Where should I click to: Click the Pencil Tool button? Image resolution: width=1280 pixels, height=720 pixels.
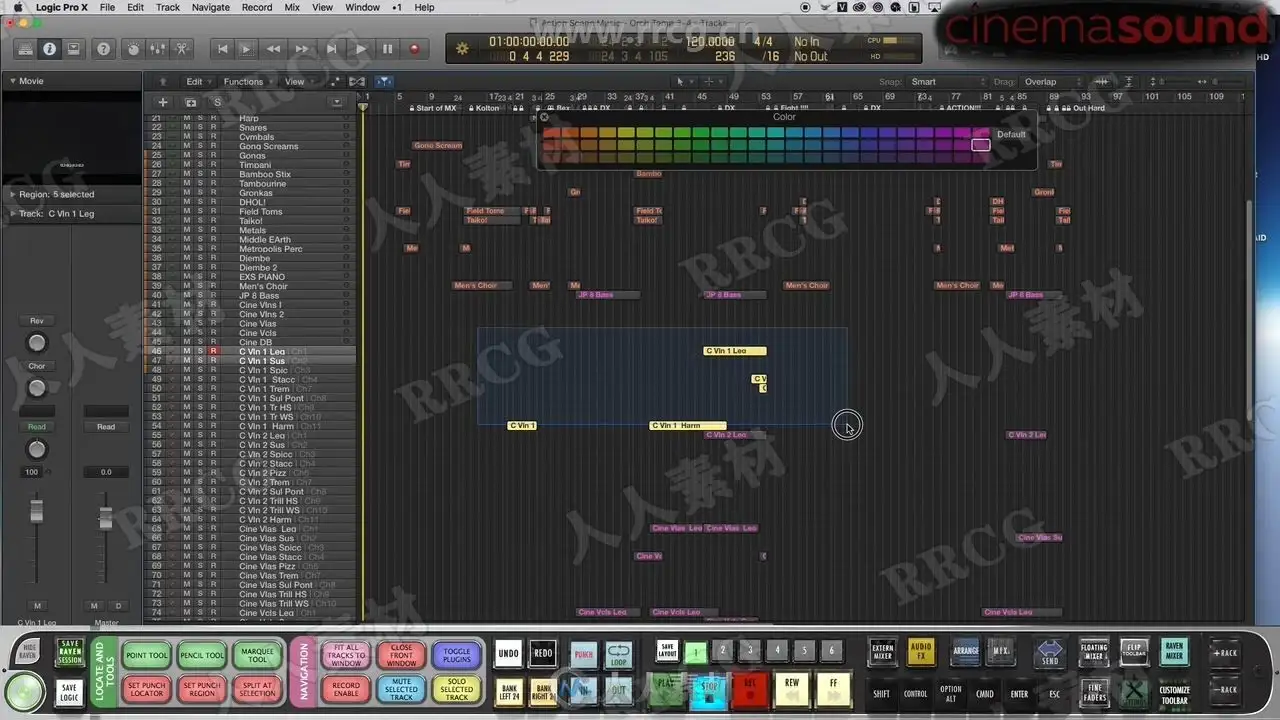pos(202,656)
